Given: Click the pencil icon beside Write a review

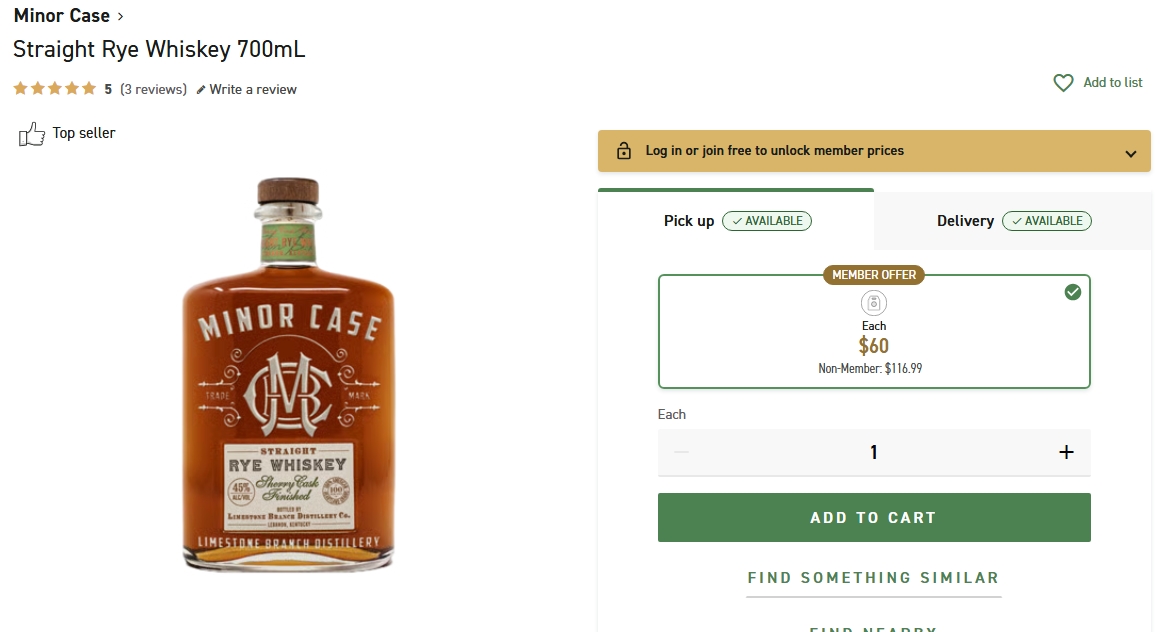Looking at the screenshot, I should pyautogui.click(x=201, y=90).
